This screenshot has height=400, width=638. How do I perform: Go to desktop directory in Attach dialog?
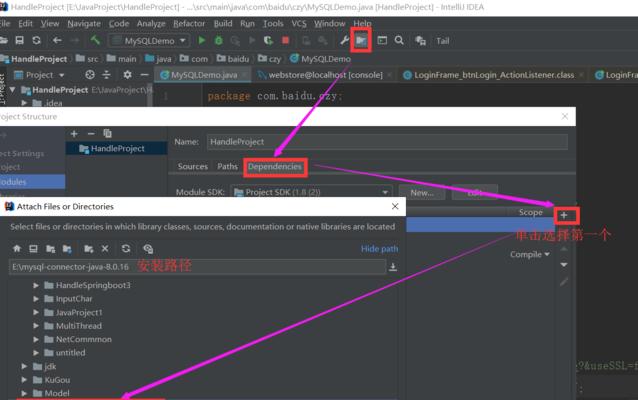coord(33,248)
